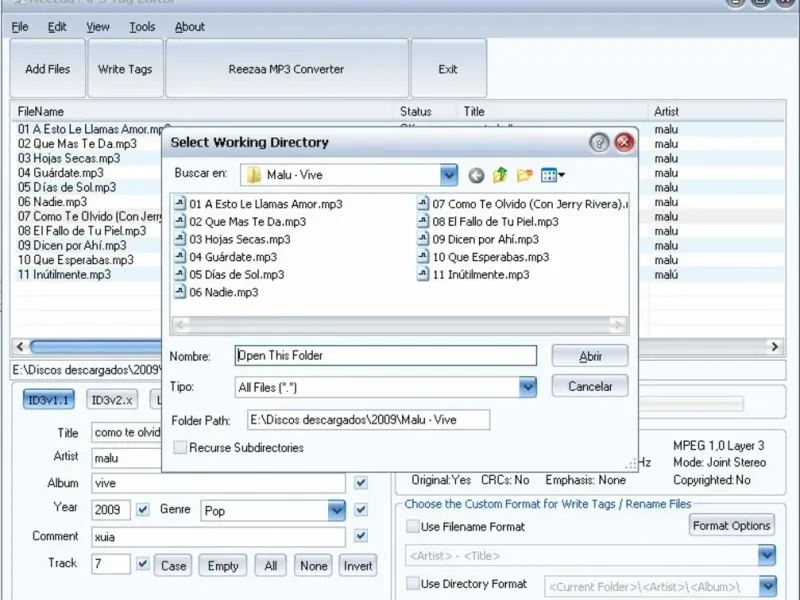Open Reezaa MP3 Converter button
800x600 pixels.
(286, 68)
